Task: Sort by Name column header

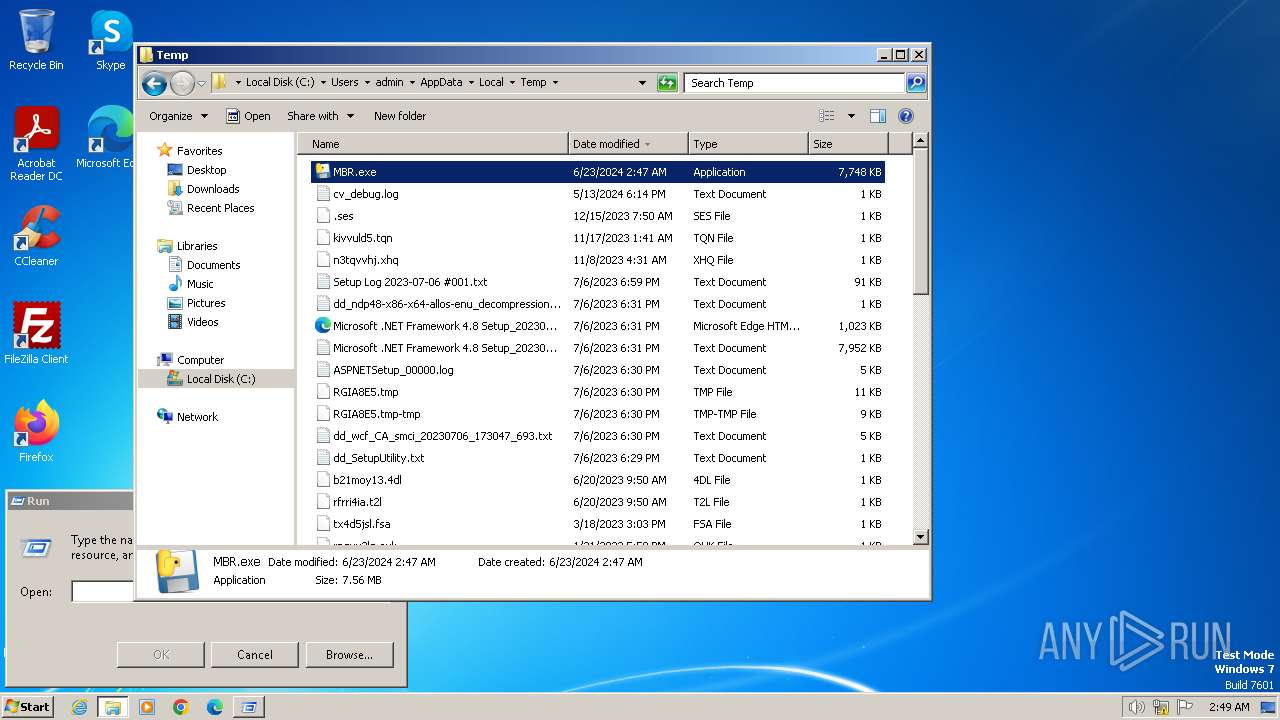Action: tap(433, 144)
